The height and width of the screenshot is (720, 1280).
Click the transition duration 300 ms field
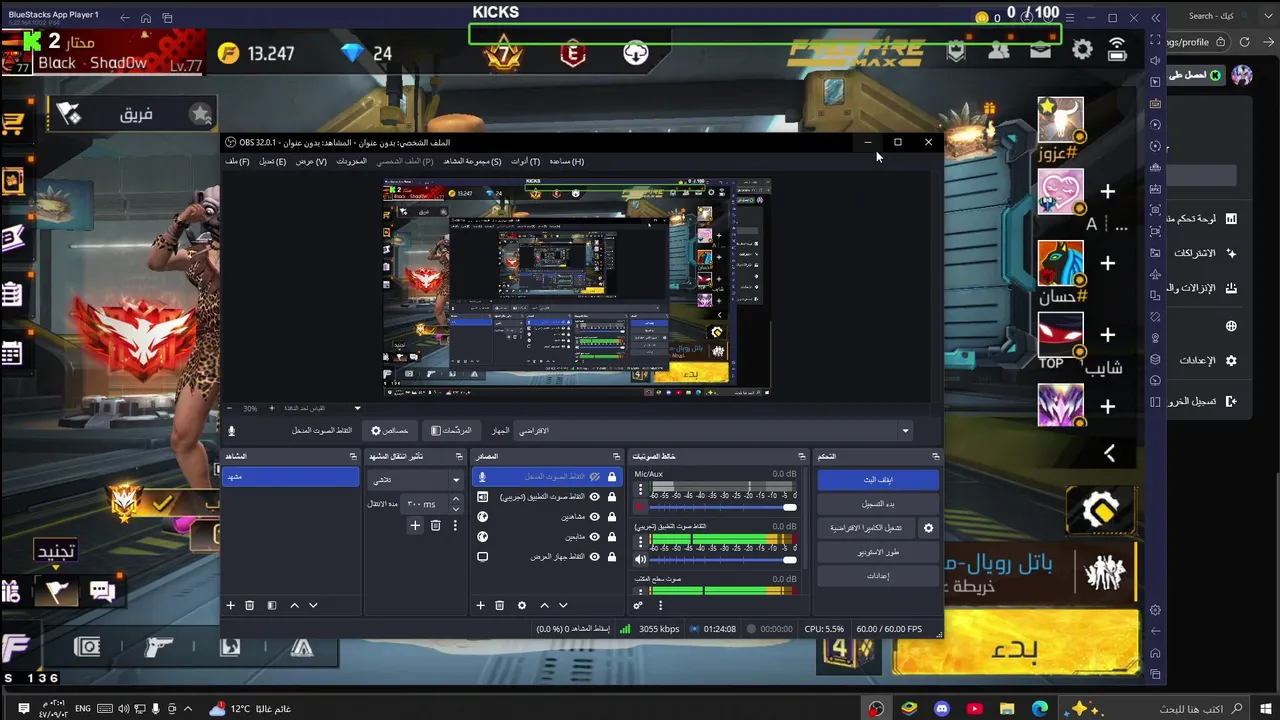(x=422, y=504)
